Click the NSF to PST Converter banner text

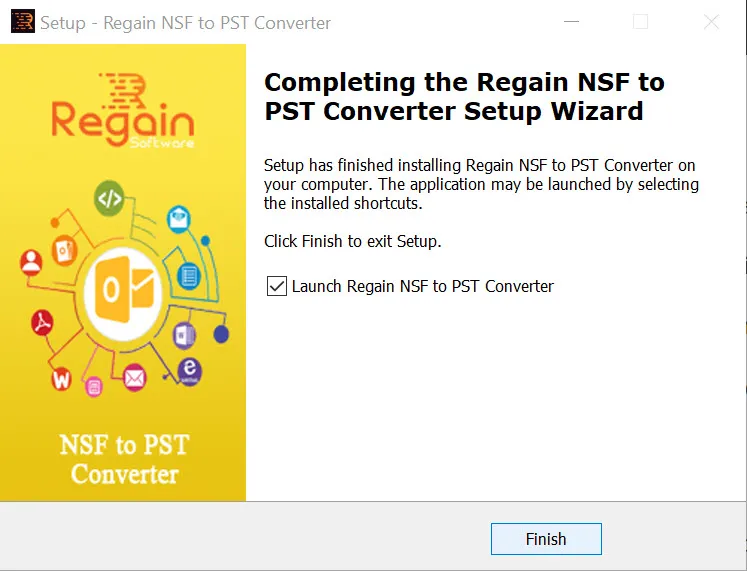click(x=124, y=459)
